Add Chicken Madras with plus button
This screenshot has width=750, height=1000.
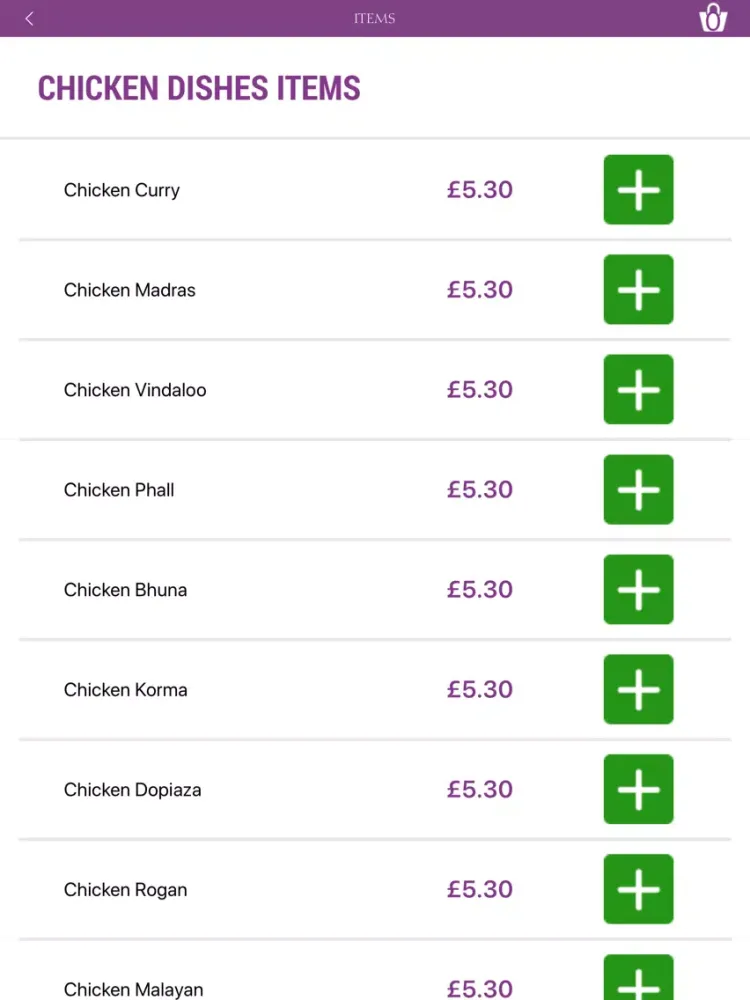[x=638, y=290]
